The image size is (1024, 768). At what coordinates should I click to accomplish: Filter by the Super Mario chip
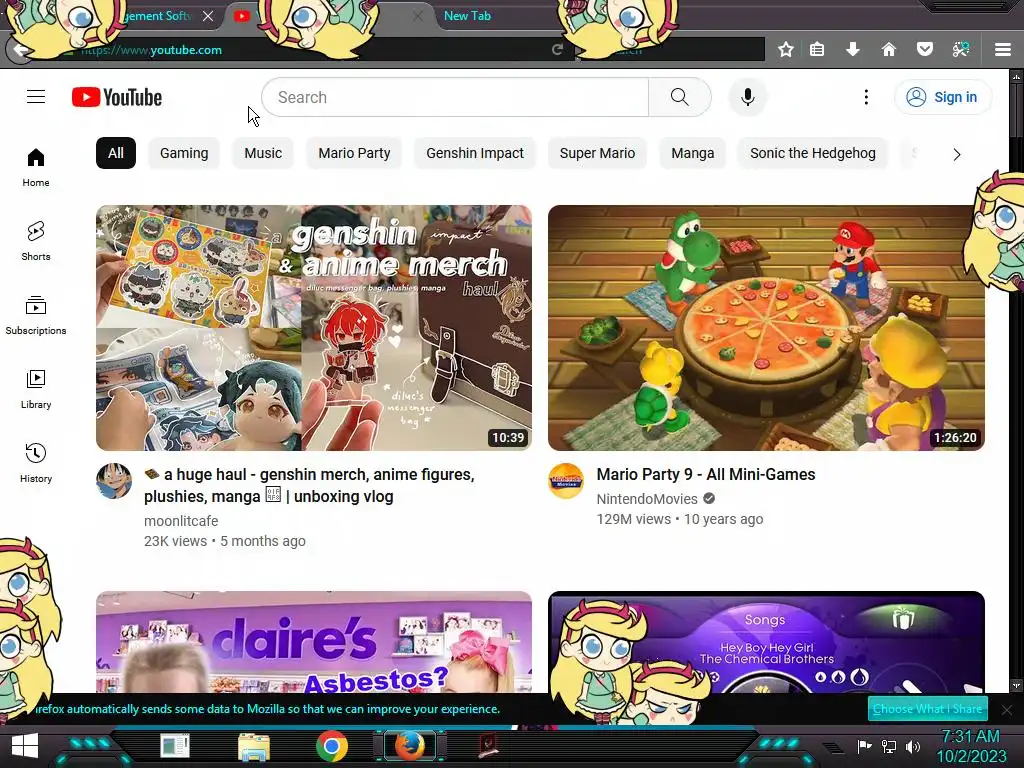pyautogui.click(x=597, y=153)
